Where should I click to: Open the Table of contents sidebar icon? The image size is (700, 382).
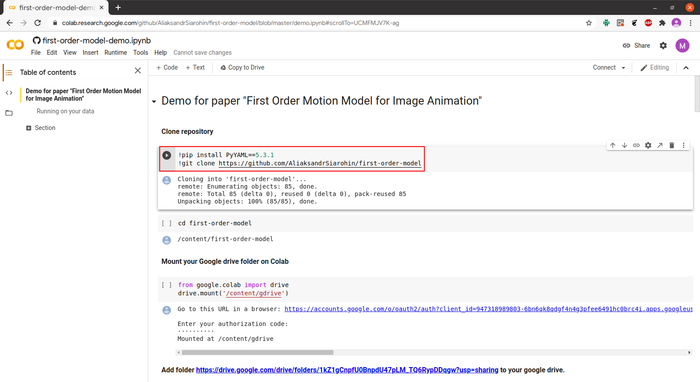(x=9, y=72)
